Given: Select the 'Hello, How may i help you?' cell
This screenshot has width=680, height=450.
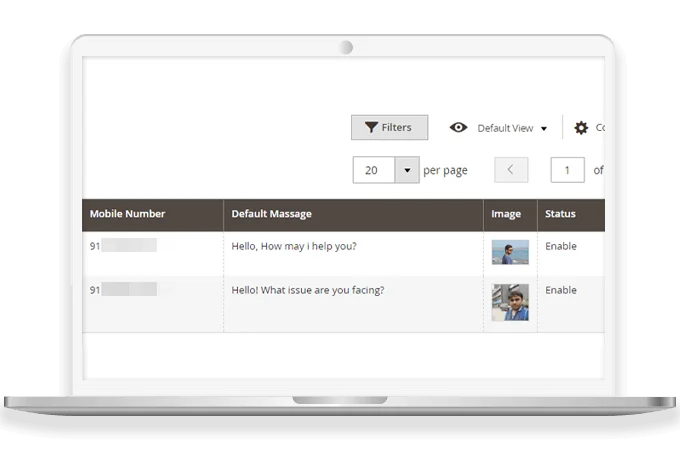Looking at the screenshot, I should [294, 247].
